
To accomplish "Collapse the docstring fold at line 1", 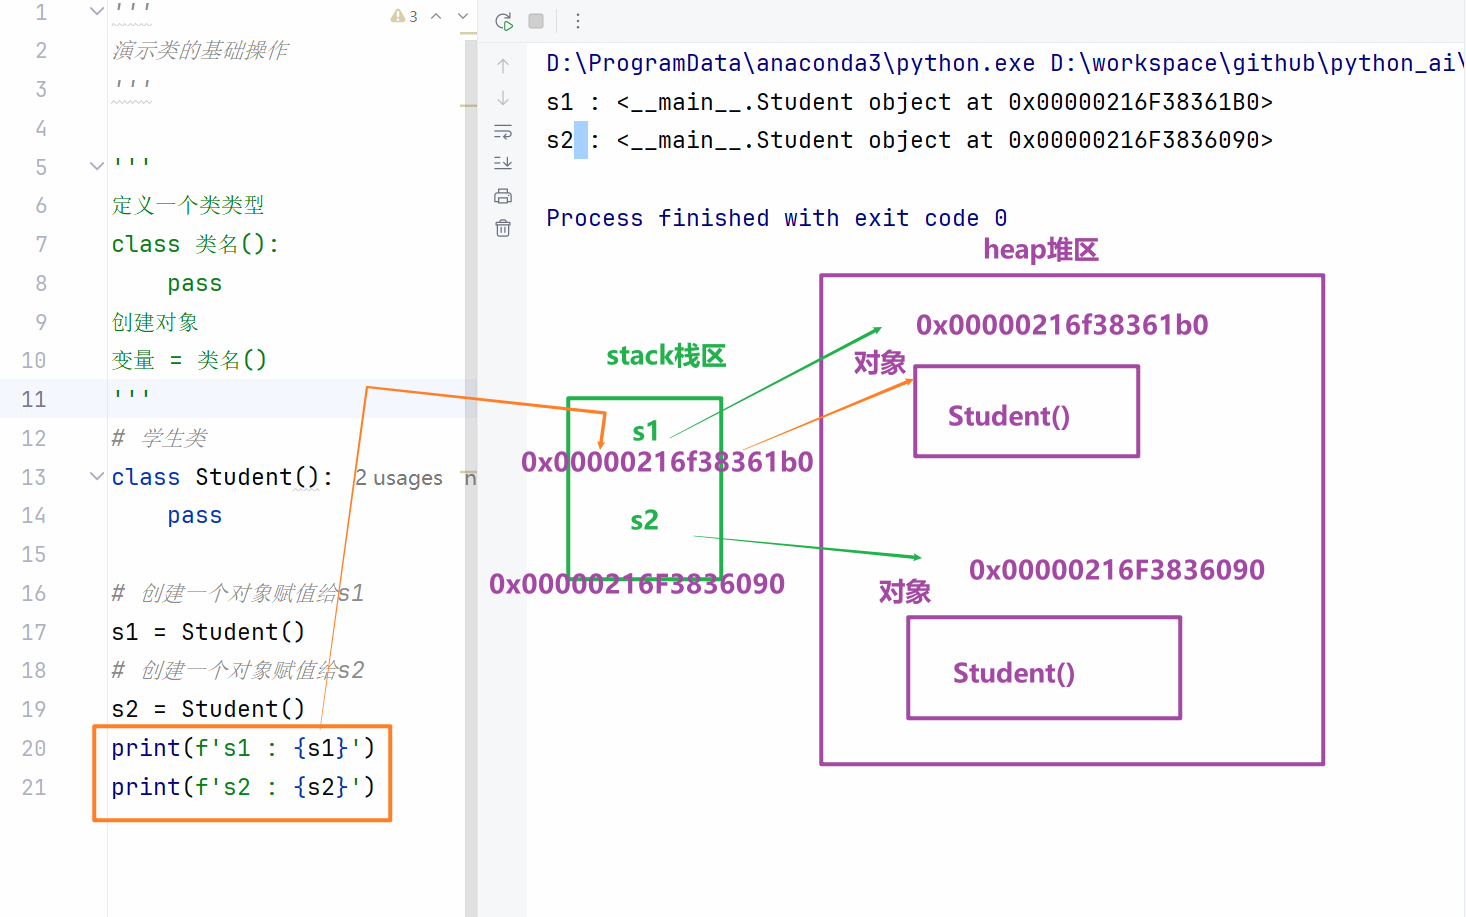I will 96,11.
